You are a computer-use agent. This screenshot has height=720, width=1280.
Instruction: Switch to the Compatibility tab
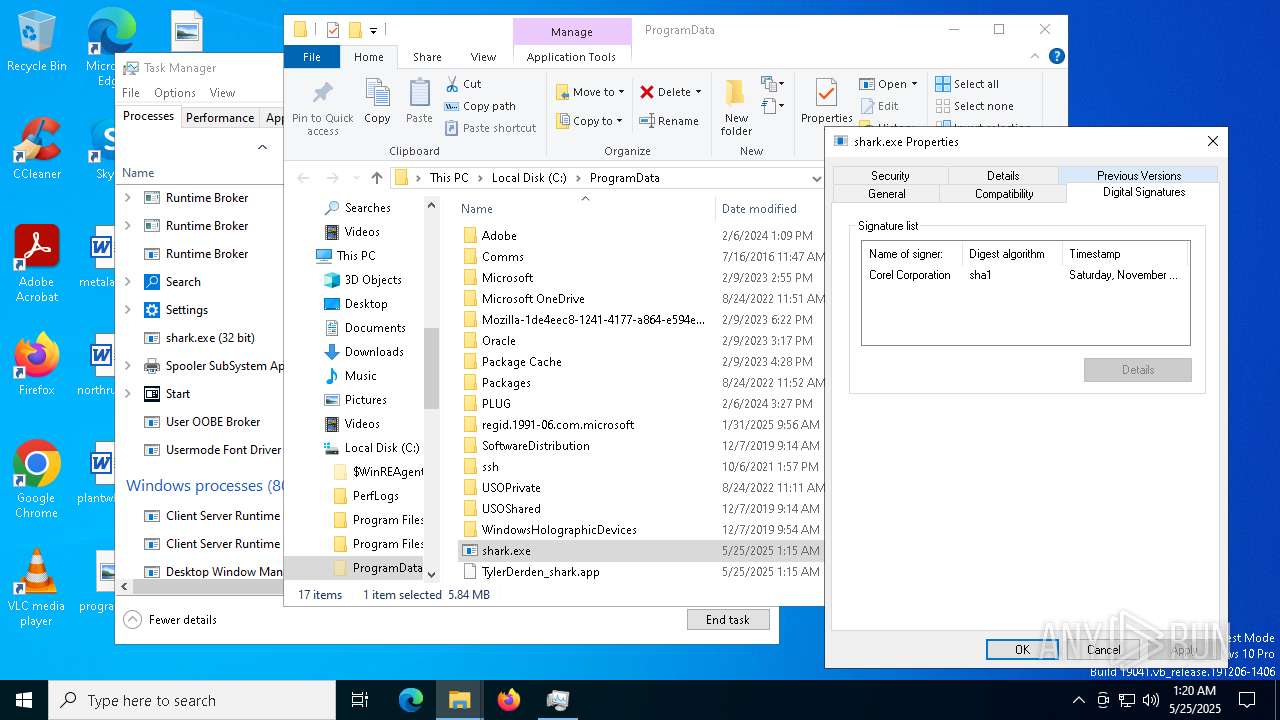1004,194
